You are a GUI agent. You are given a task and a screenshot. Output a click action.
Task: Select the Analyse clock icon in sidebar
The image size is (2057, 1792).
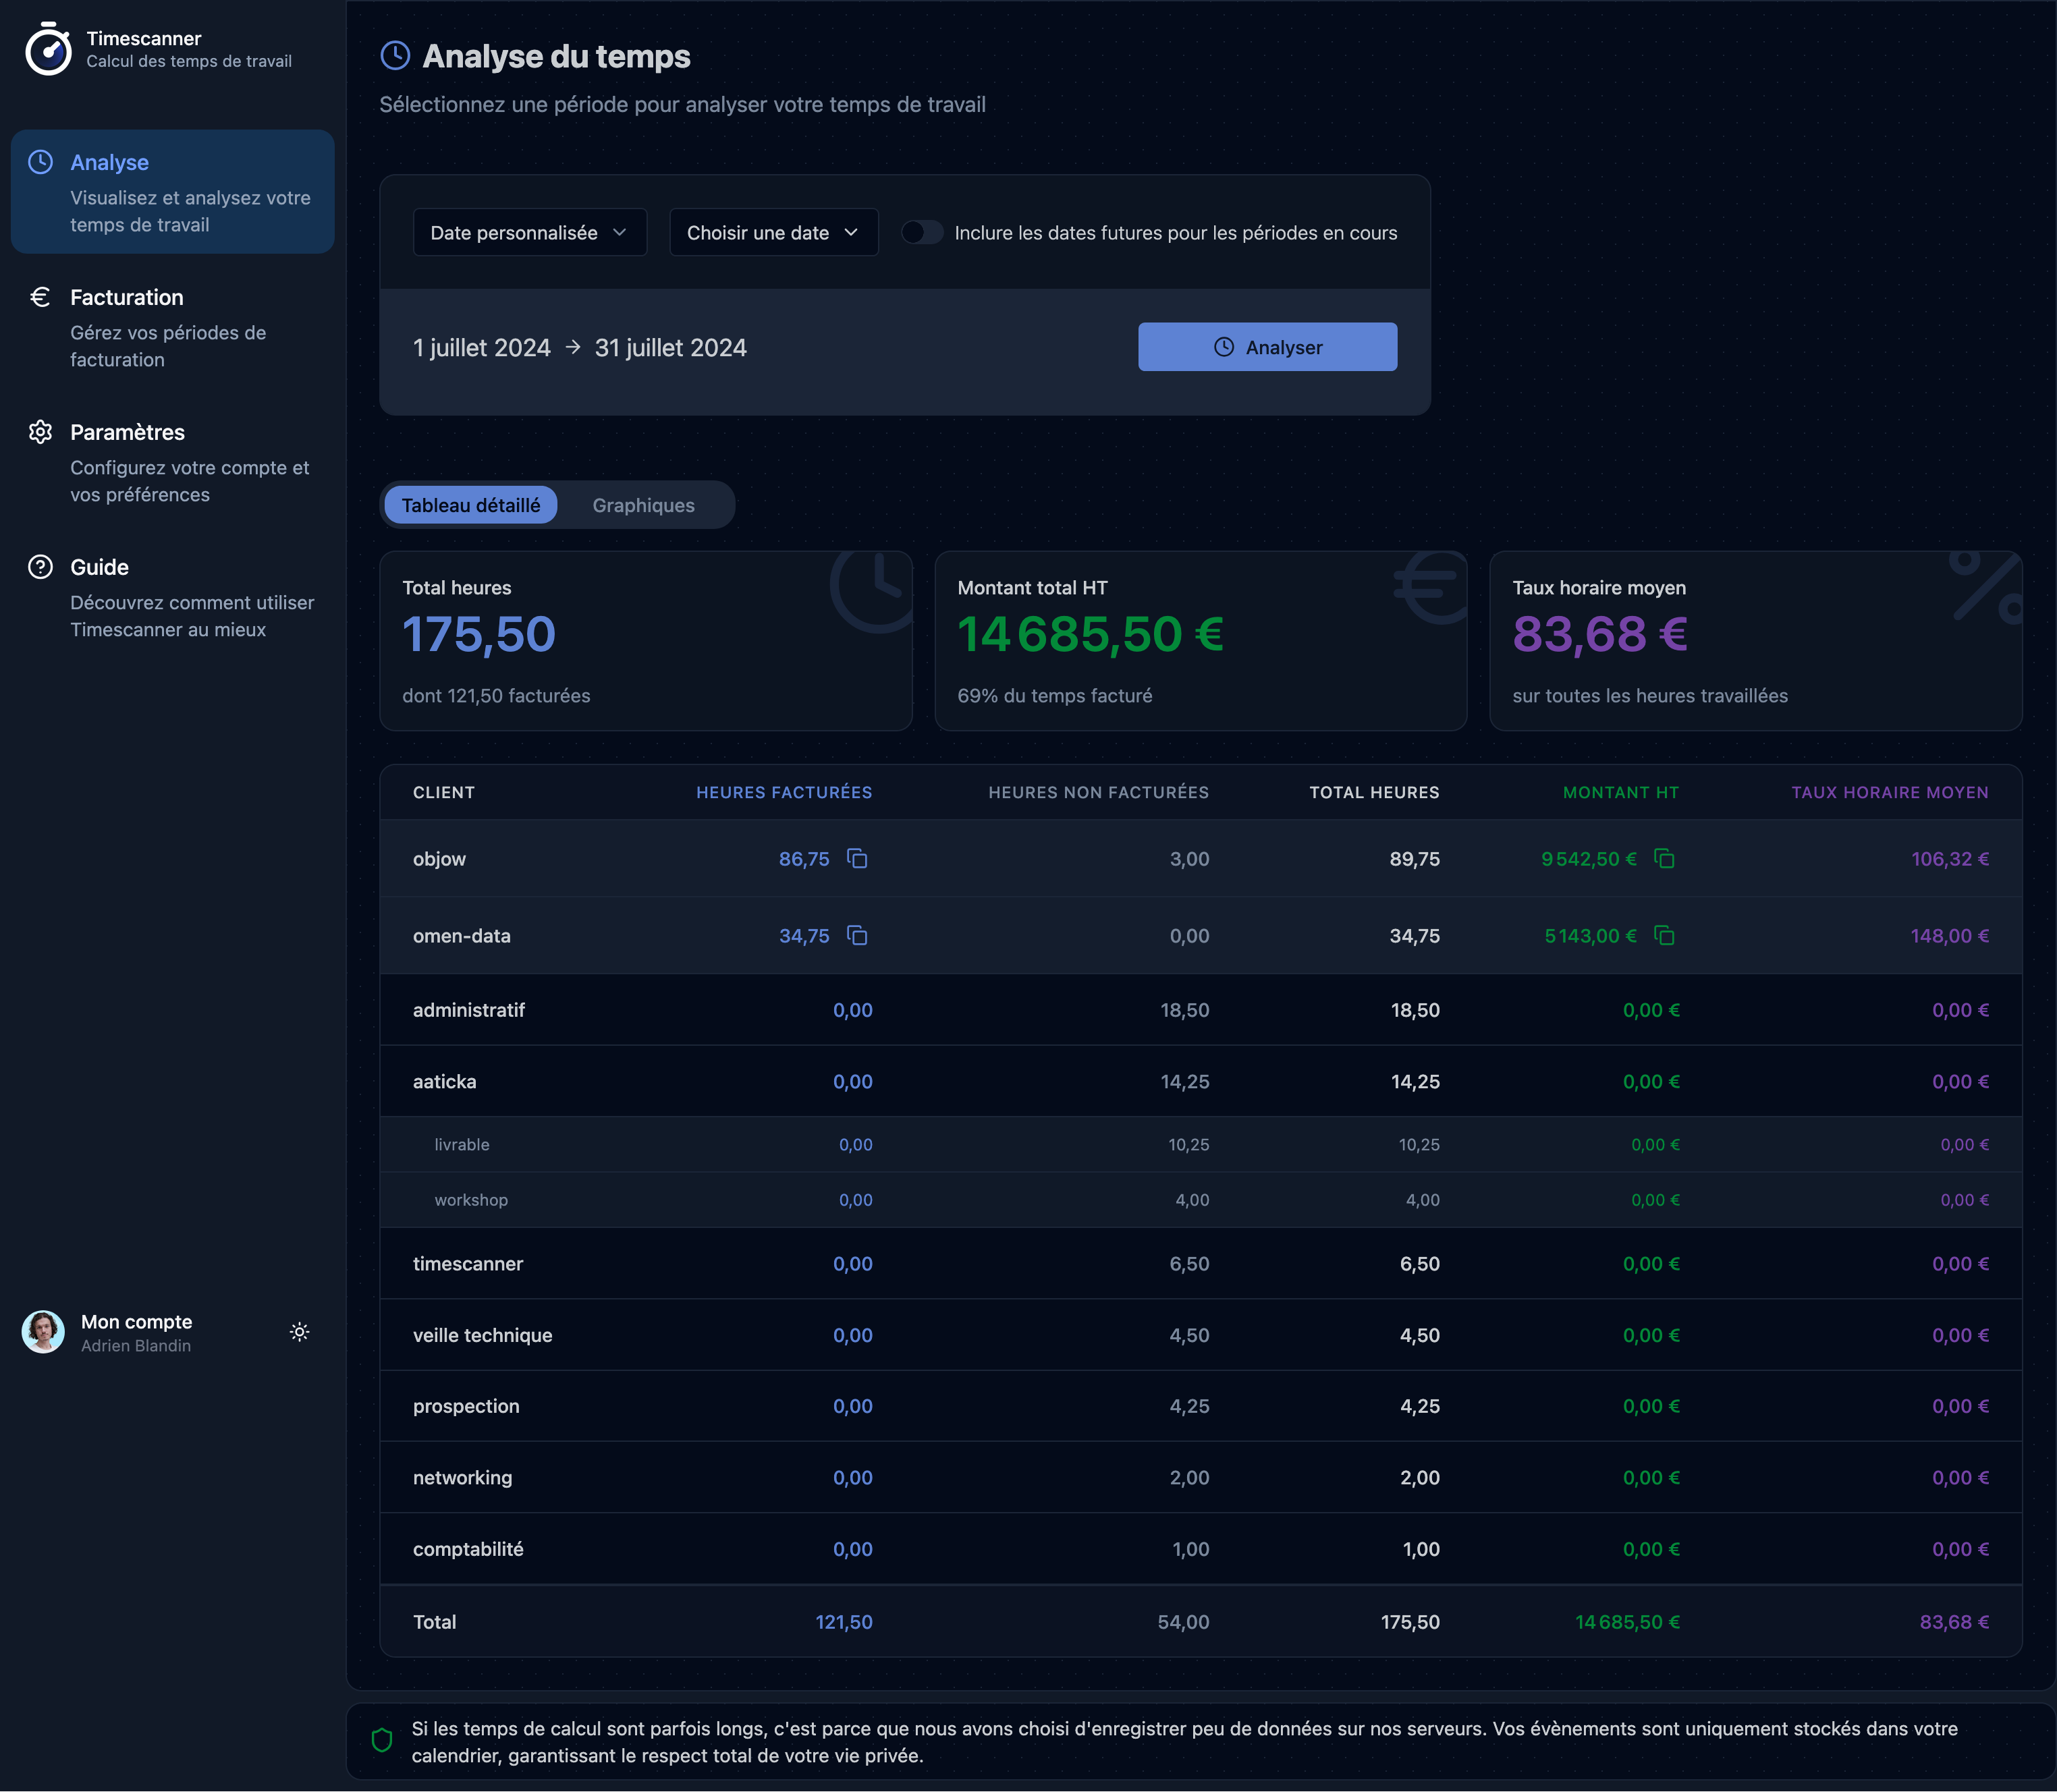[x=40, y=161]
